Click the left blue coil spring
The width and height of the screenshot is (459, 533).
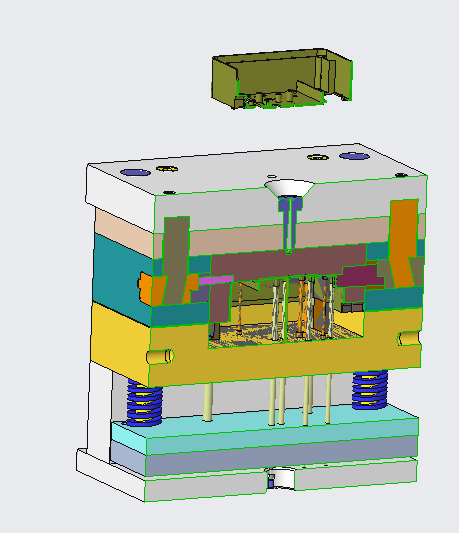(144, 403)
